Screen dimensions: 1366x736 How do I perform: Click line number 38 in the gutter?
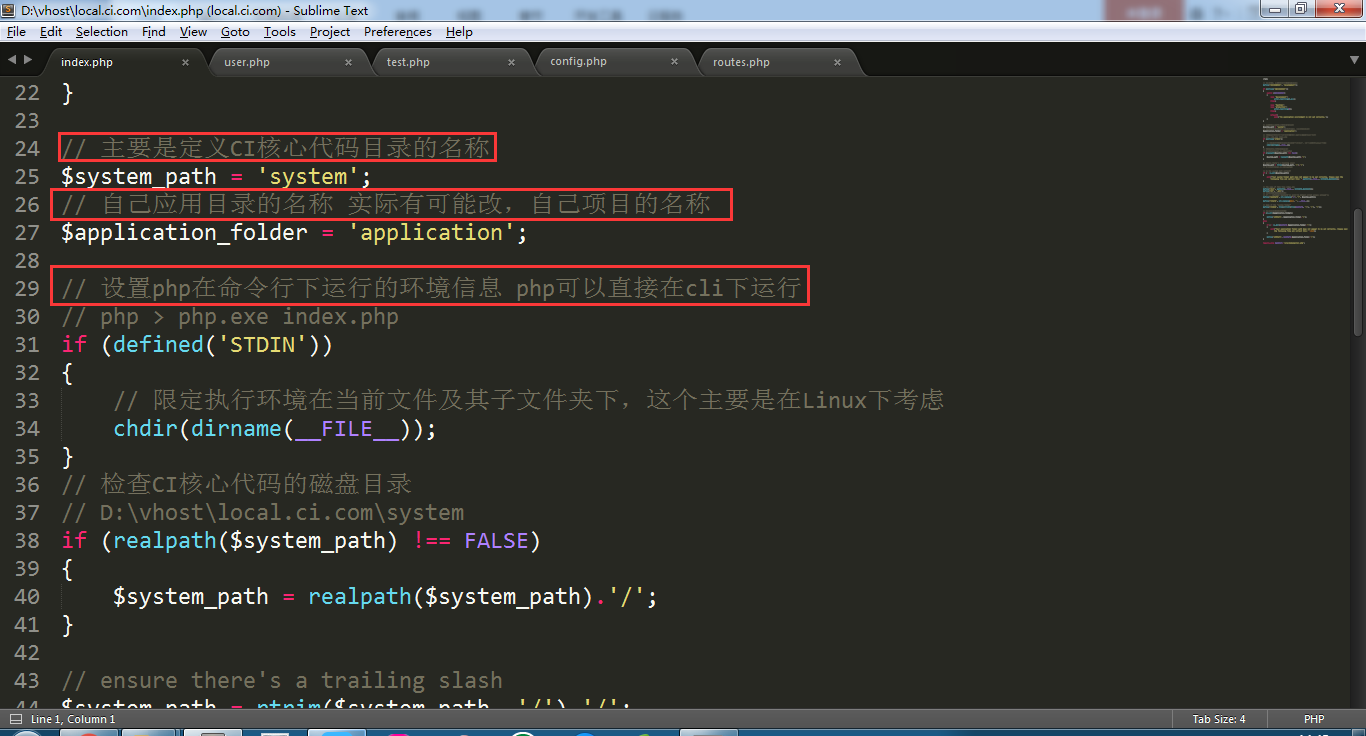26,541
